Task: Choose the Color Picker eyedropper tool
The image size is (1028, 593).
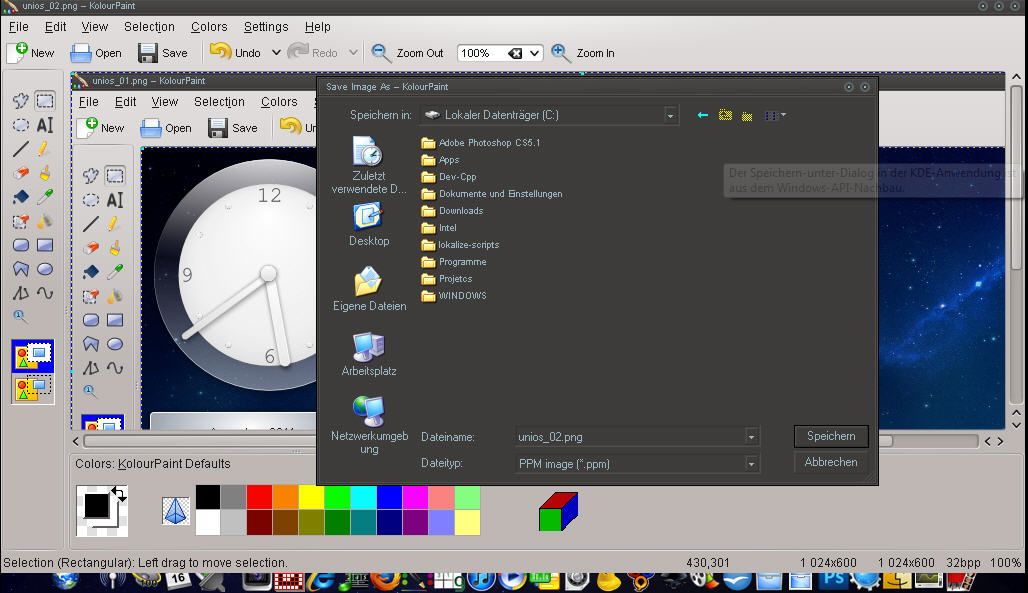Action: 45,198
